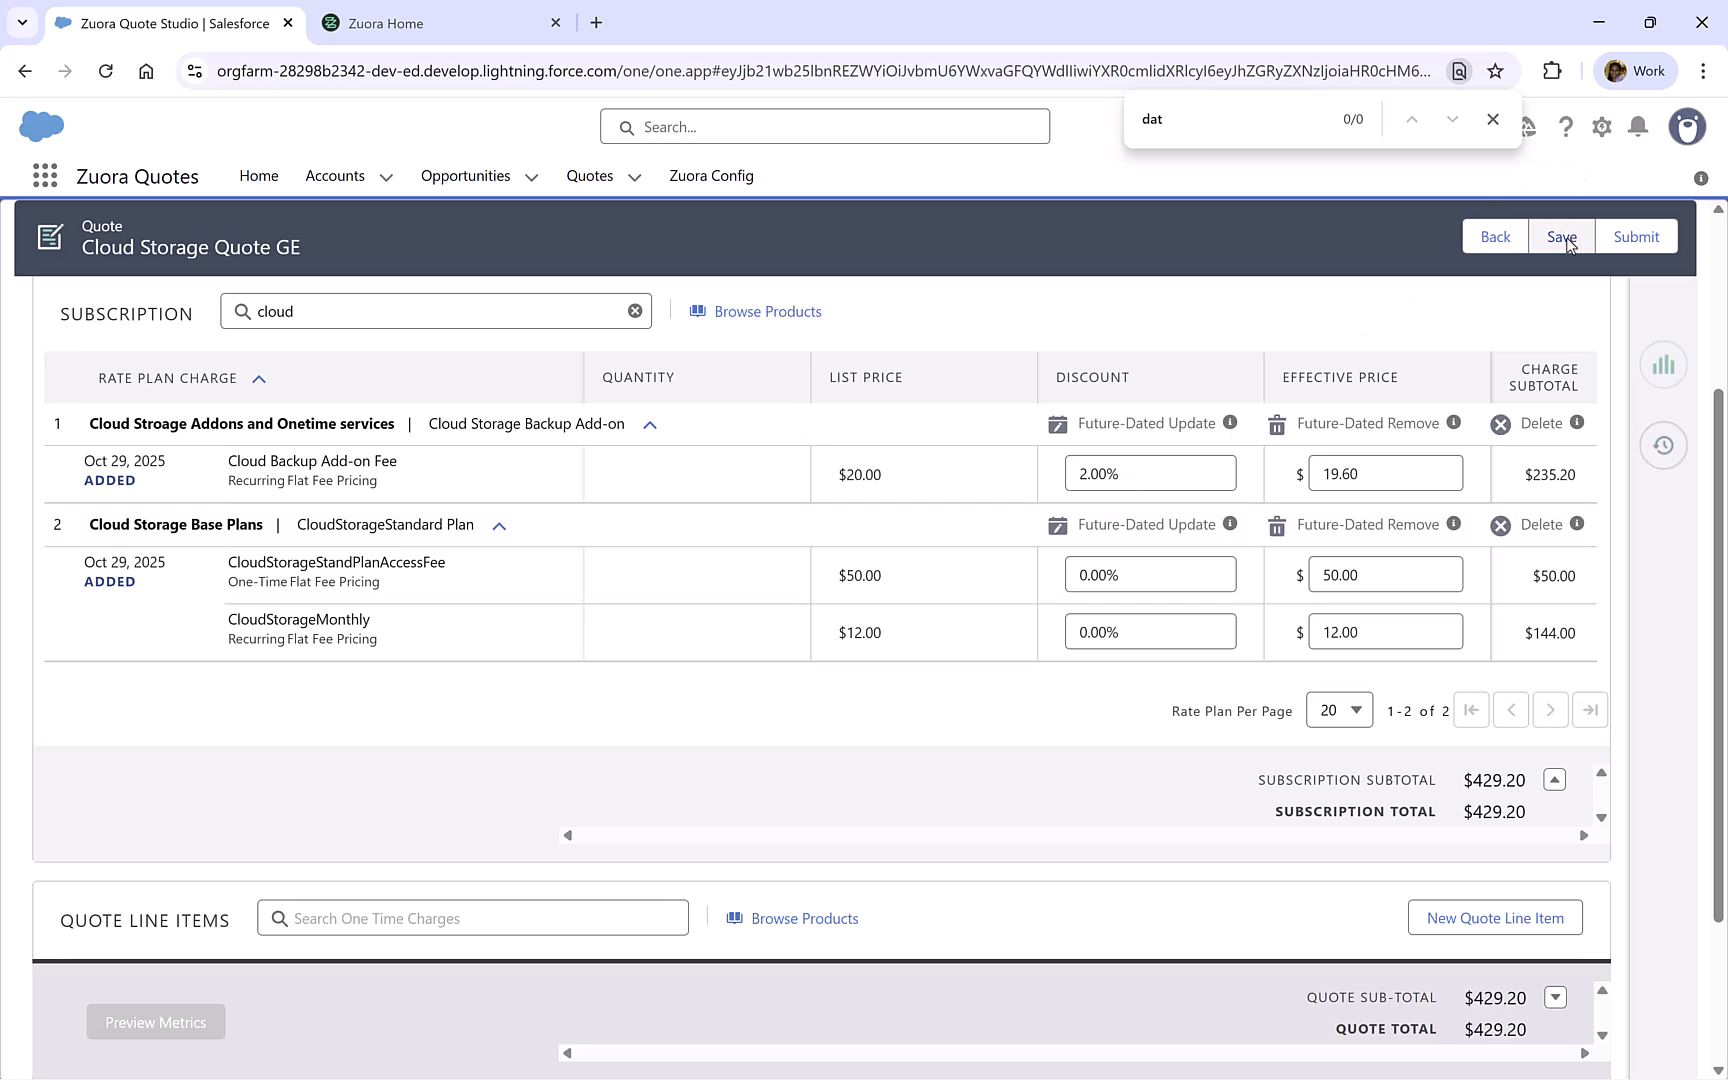
Task: Open the Quotes navigation dropdown
Action: (634, 176)
